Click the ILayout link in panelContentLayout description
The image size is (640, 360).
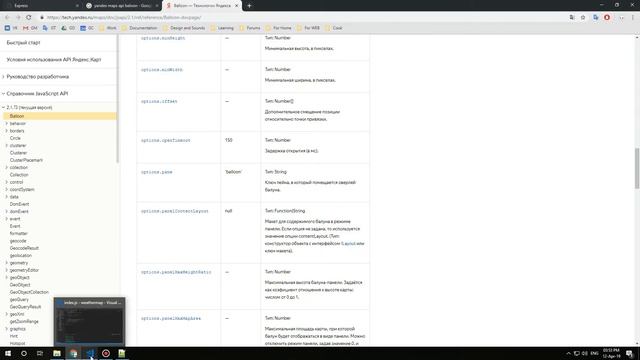(x=348, y=244)
